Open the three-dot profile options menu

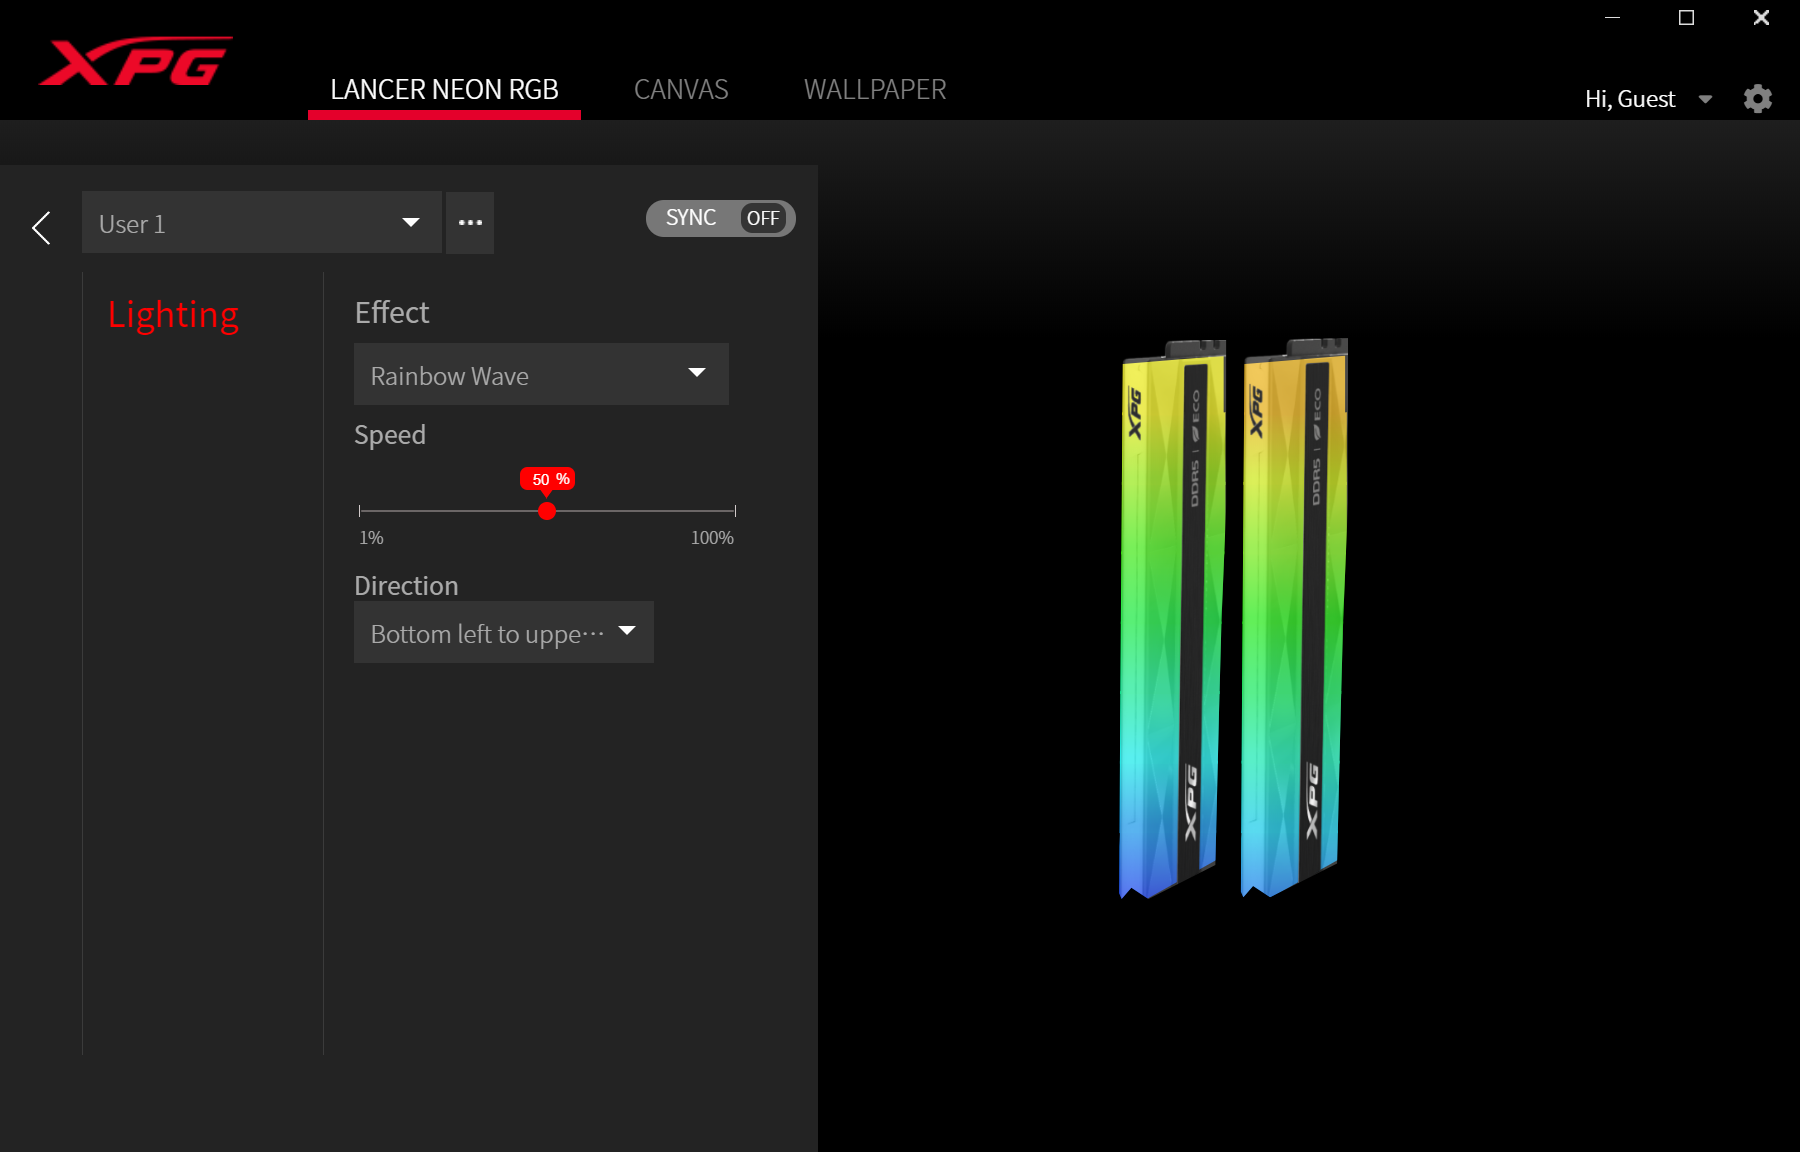tap(470, 223)
